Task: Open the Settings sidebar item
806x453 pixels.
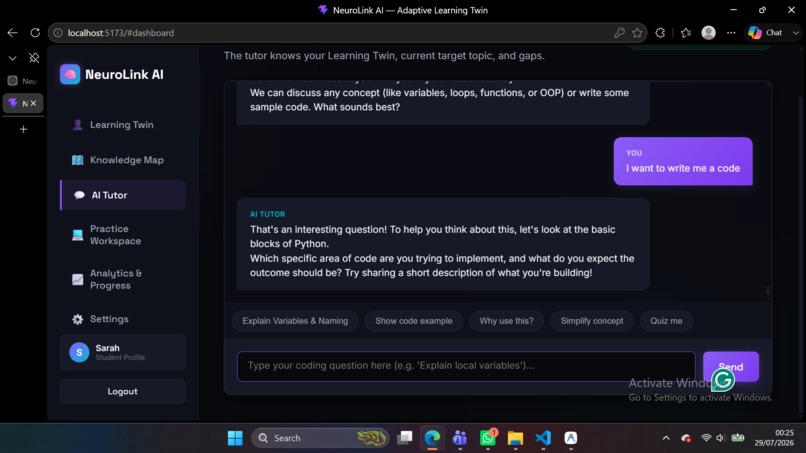Action: click(122, 319)
